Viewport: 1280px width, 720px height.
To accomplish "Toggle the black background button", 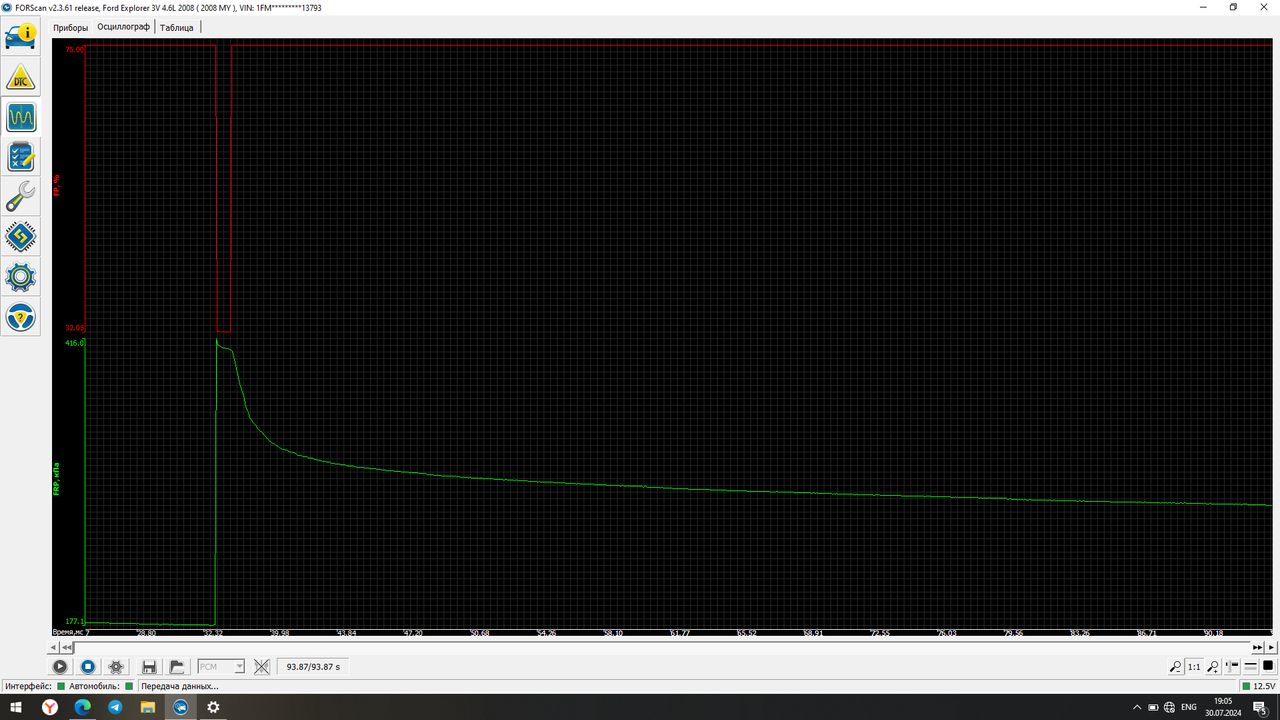I will point(1268,666).
